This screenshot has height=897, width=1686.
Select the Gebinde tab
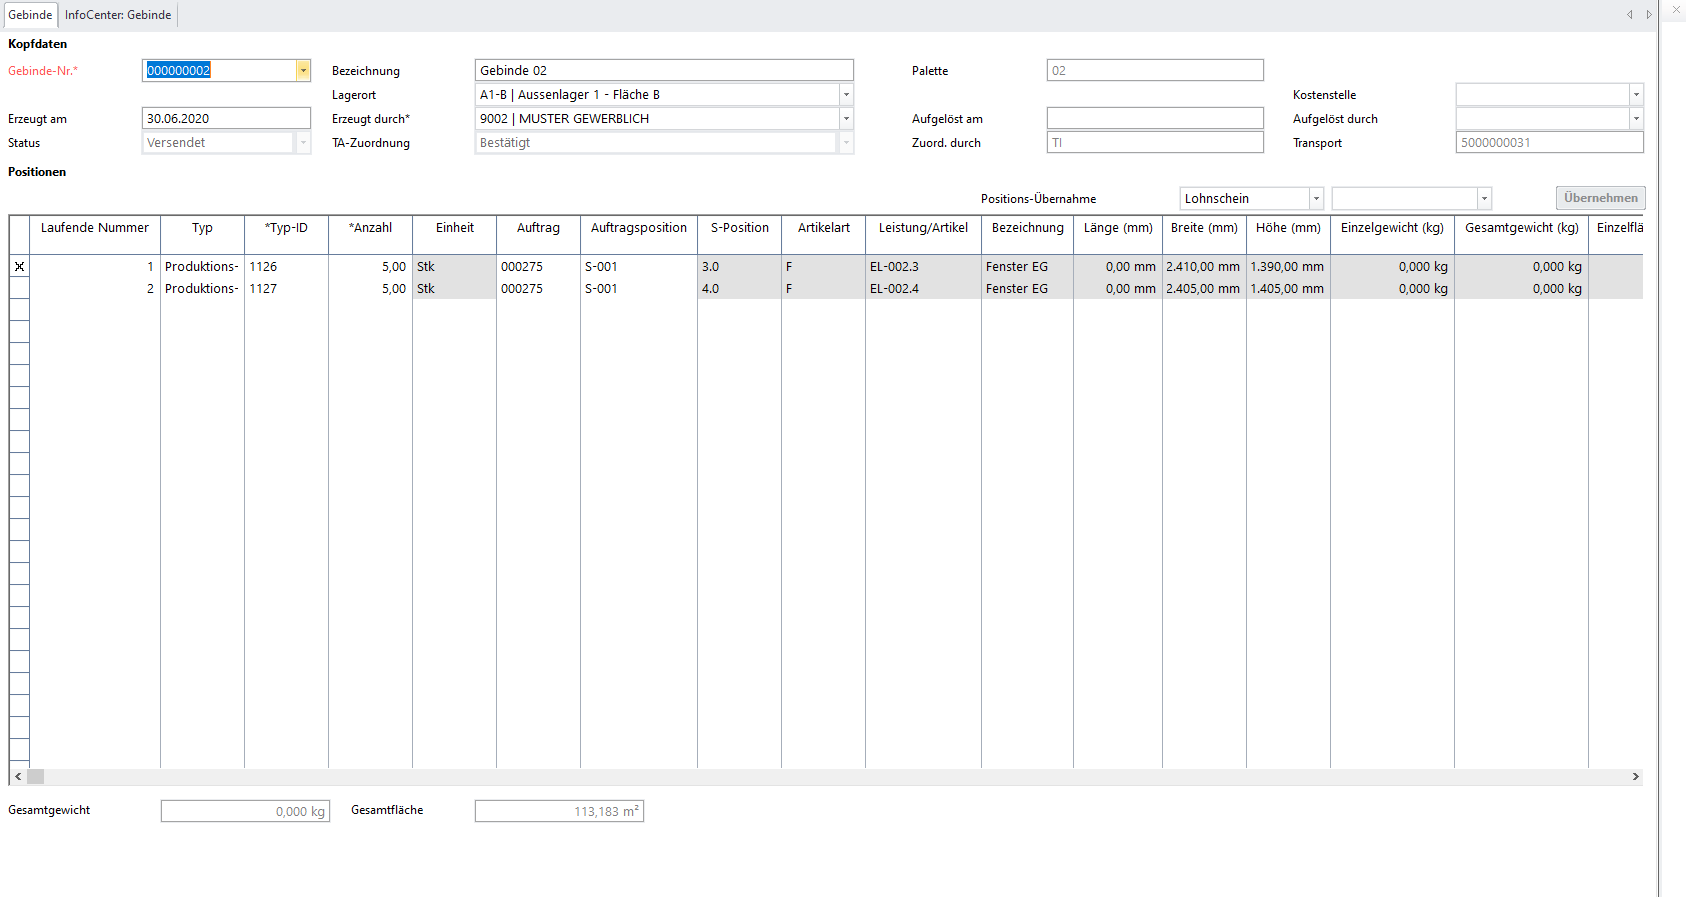(x=30, y=15)
